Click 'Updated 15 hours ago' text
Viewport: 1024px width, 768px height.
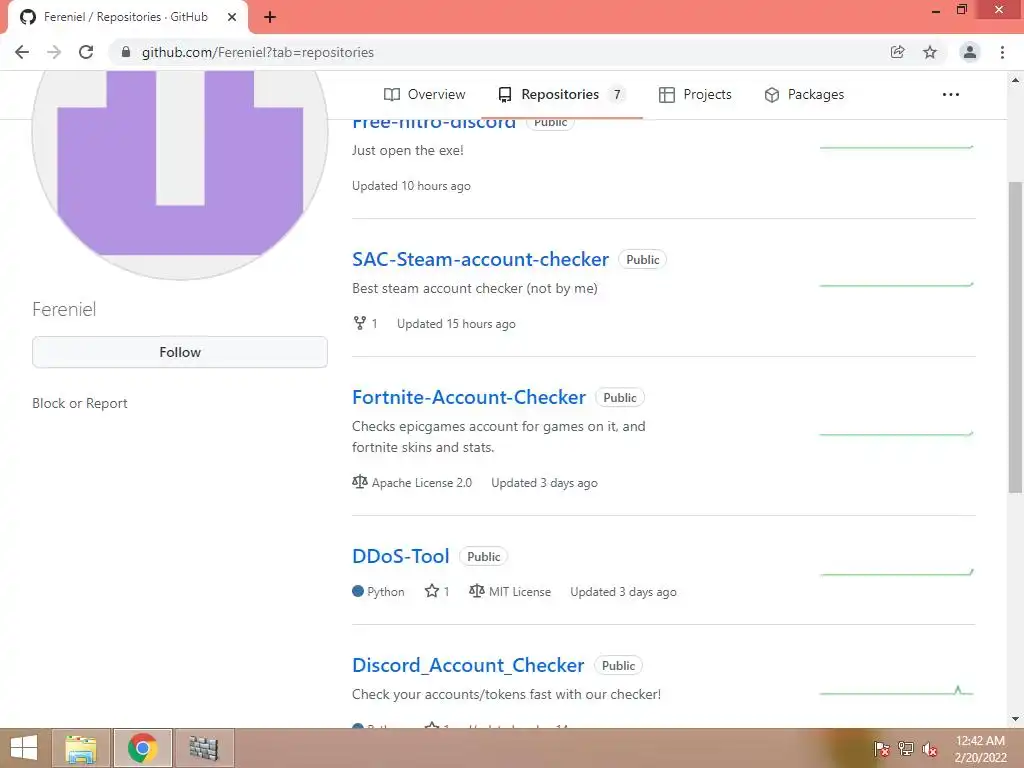pyautogui.click(x=456, y=324)
